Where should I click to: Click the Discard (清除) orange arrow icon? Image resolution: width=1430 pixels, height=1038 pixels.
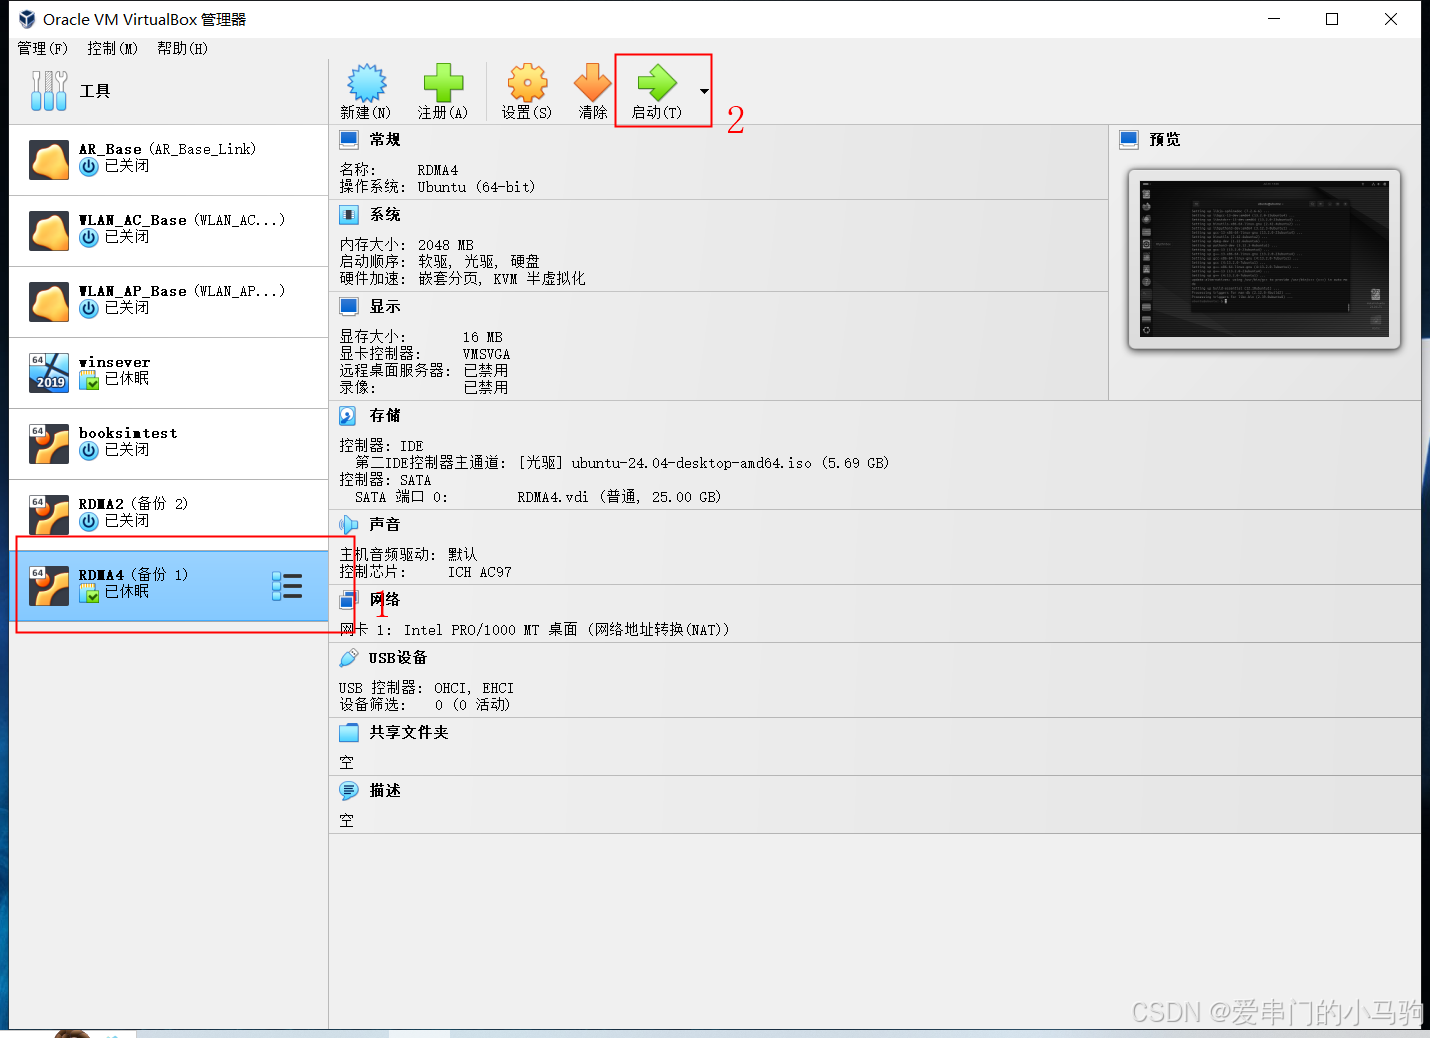pos(592,83)
